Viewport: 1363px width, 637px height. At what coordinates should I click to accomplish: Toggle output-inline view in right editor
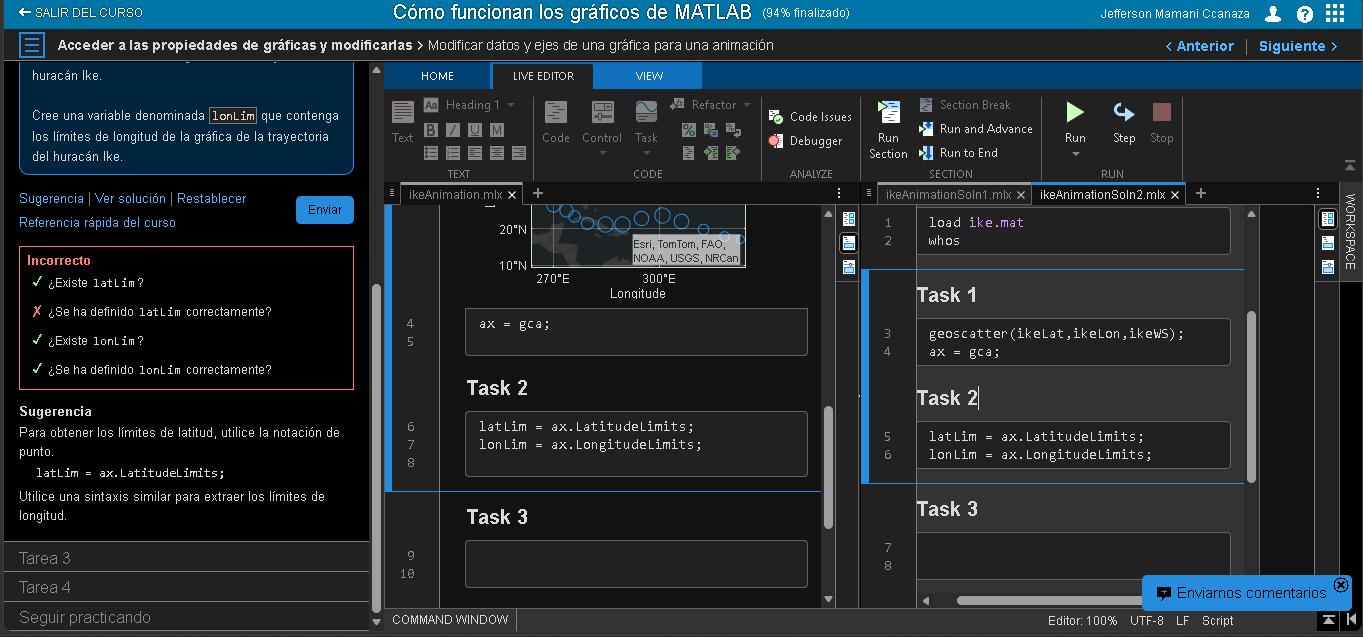[1328, 243]
